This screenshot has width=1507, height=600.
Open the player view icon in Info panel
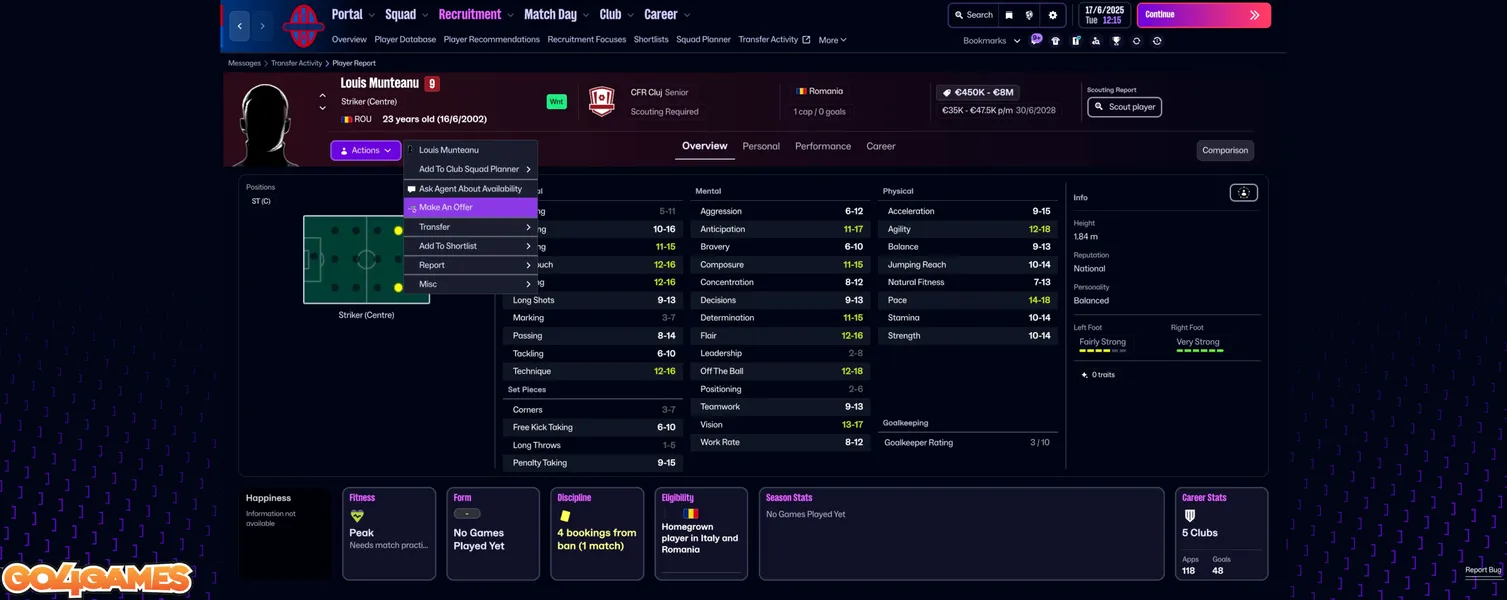click(x=1243, y=193)
